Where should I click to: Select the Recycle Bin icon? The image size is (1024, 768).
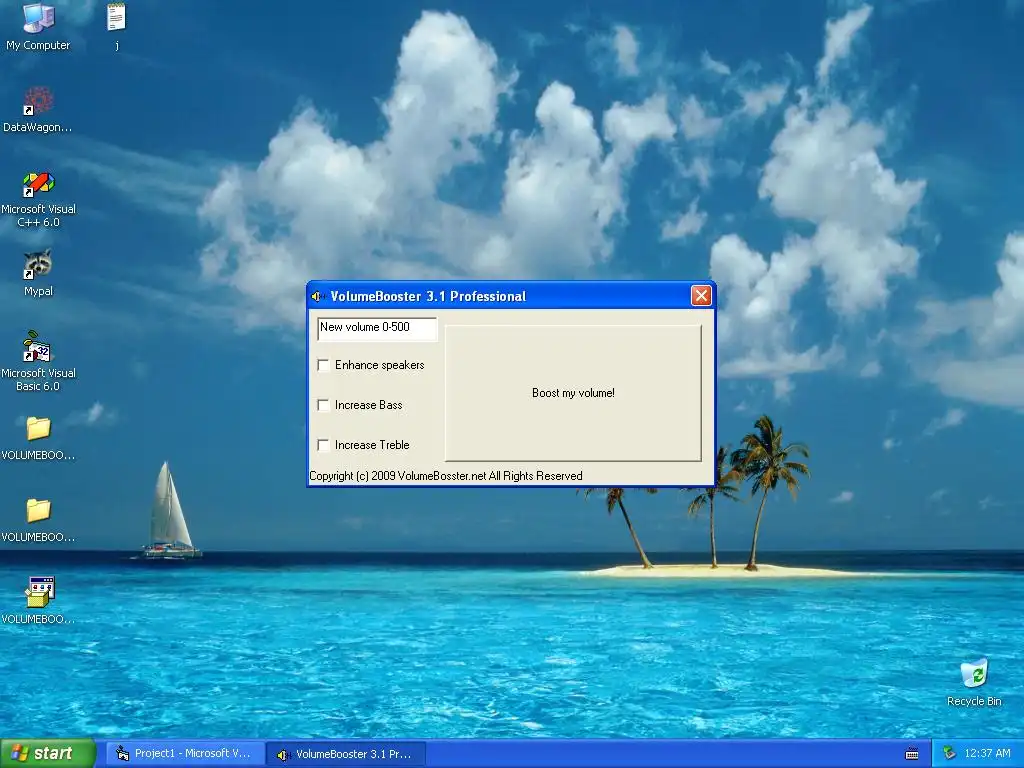[x=974, y=682]
